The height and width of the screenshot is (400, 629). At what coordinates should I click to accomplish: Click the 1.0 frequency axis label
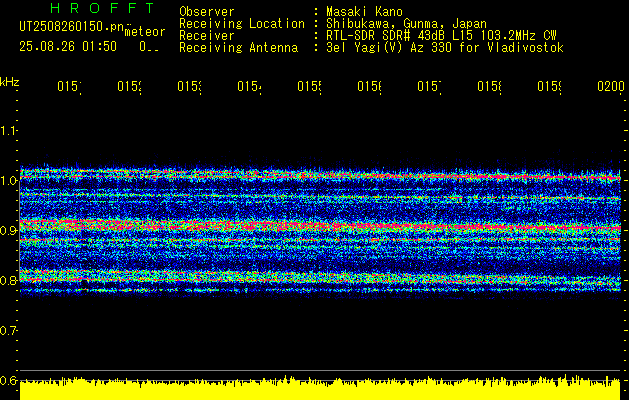(x=8, y=181)
